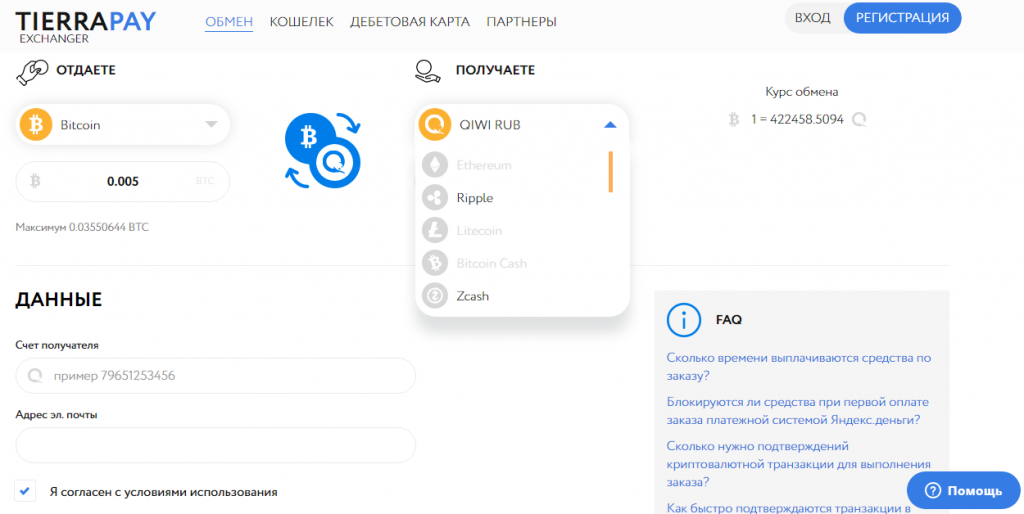Click the Zcash icon in the dropdown
Viewport: 1024px width, 514px height.
pos(435,296)
